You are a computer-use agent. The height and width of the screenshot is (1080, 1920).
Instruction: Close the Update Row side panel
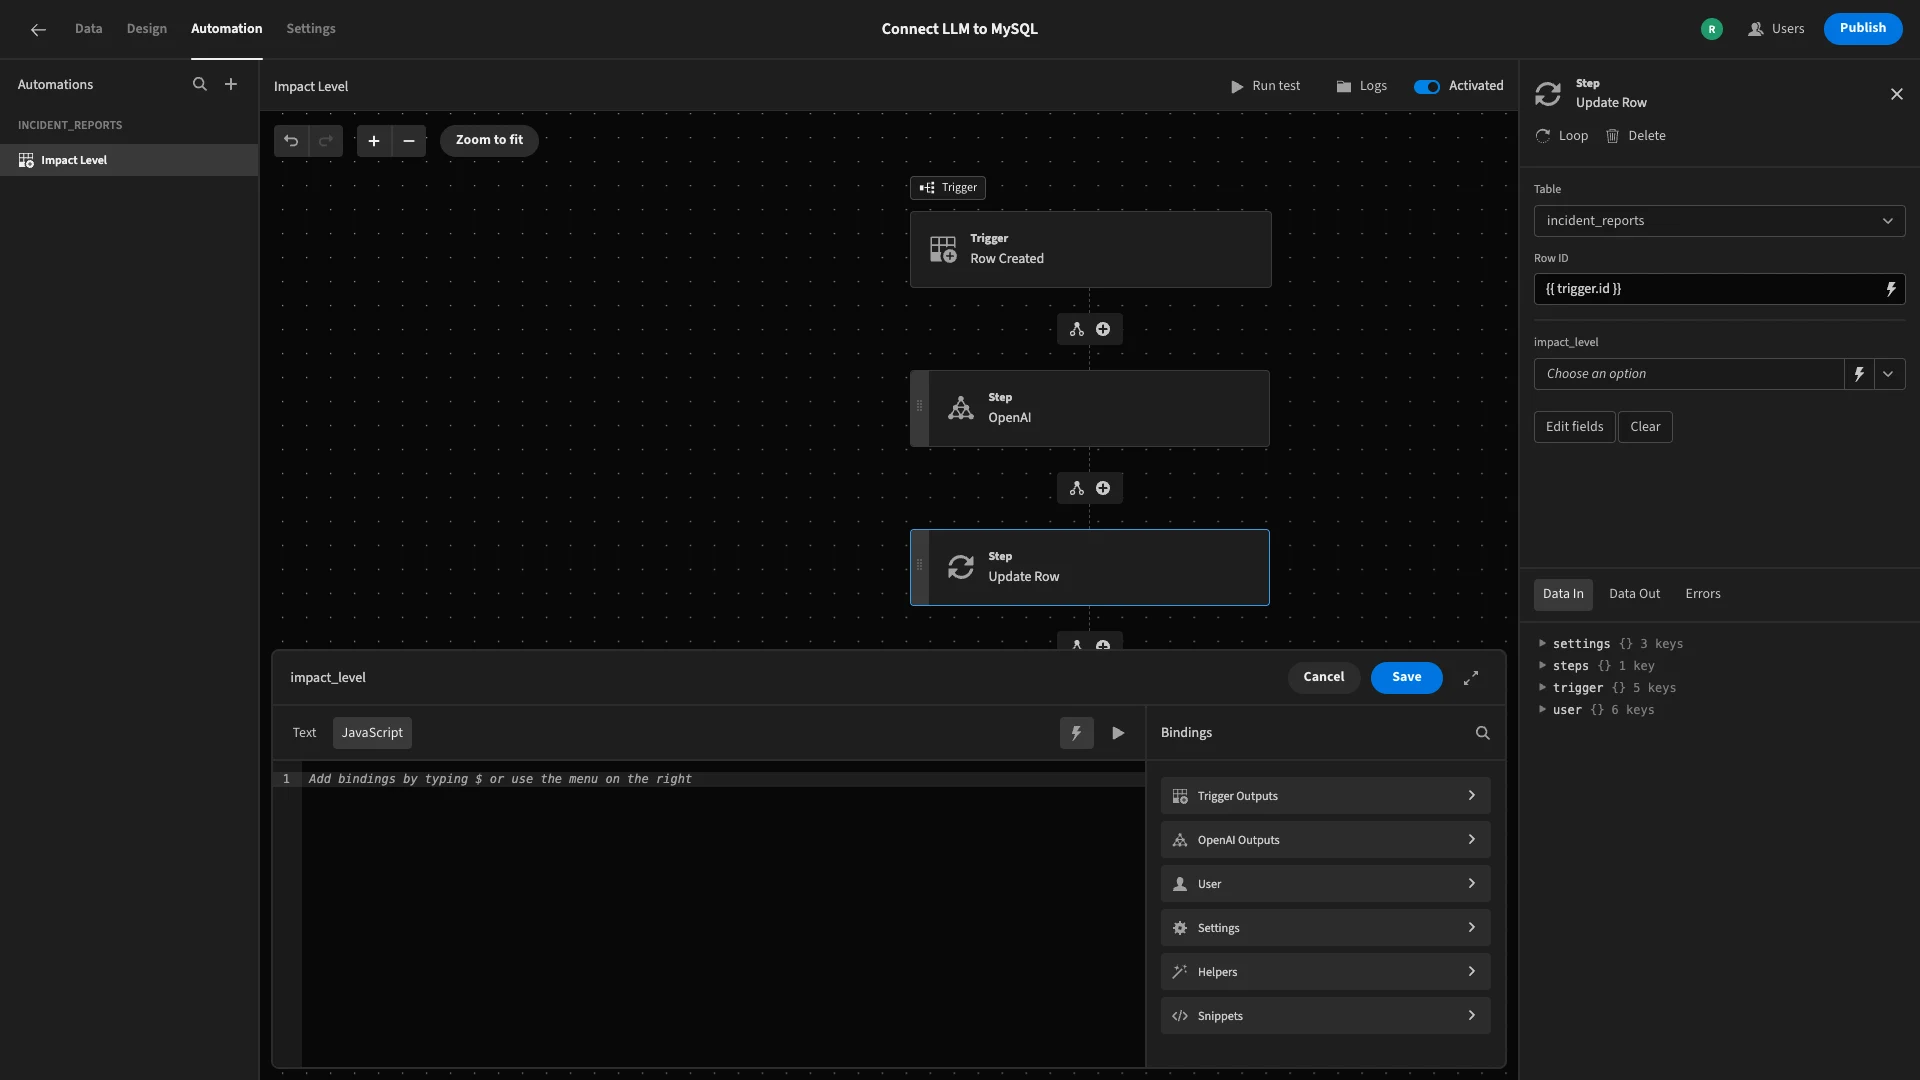[1897, 94]
